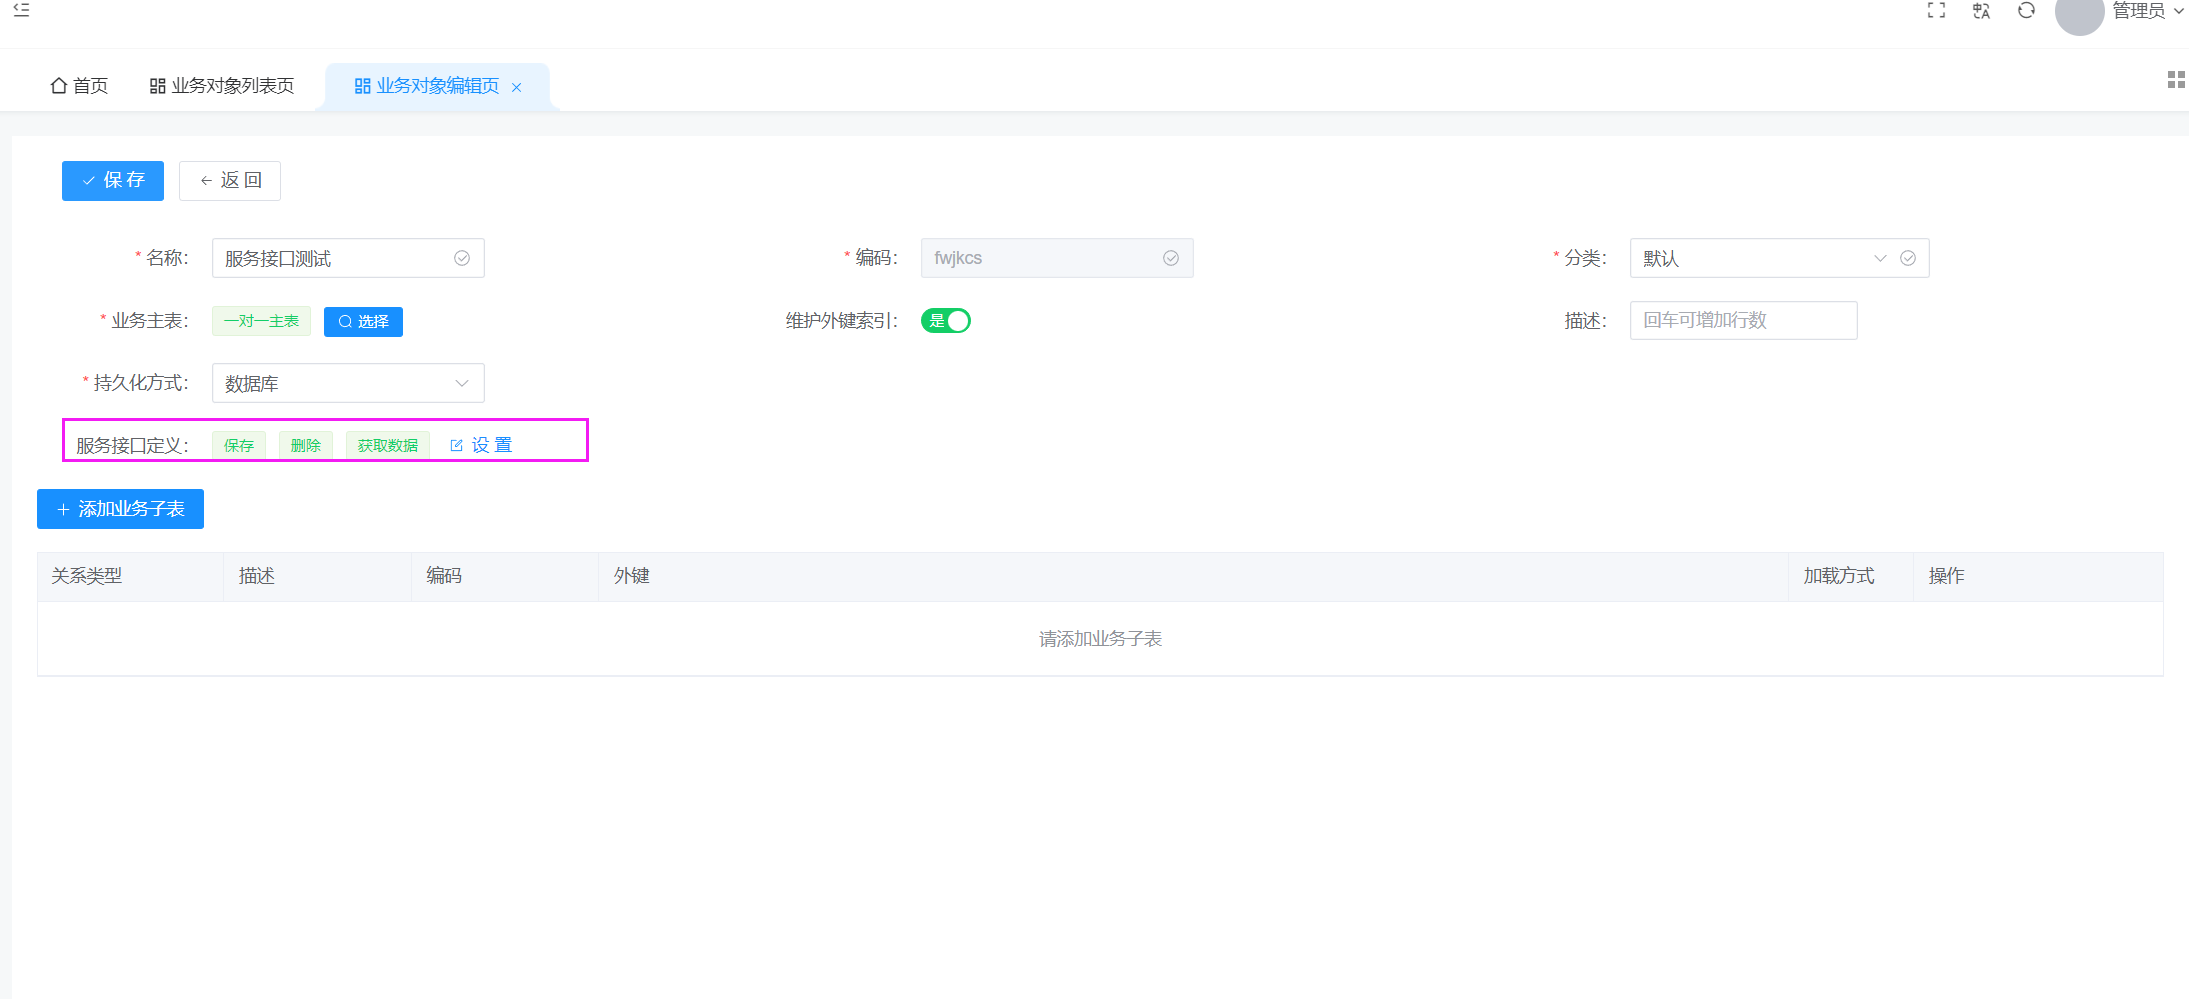
Task: Switch to 业务对象列表页 tab
Action: tap(222, 86)
